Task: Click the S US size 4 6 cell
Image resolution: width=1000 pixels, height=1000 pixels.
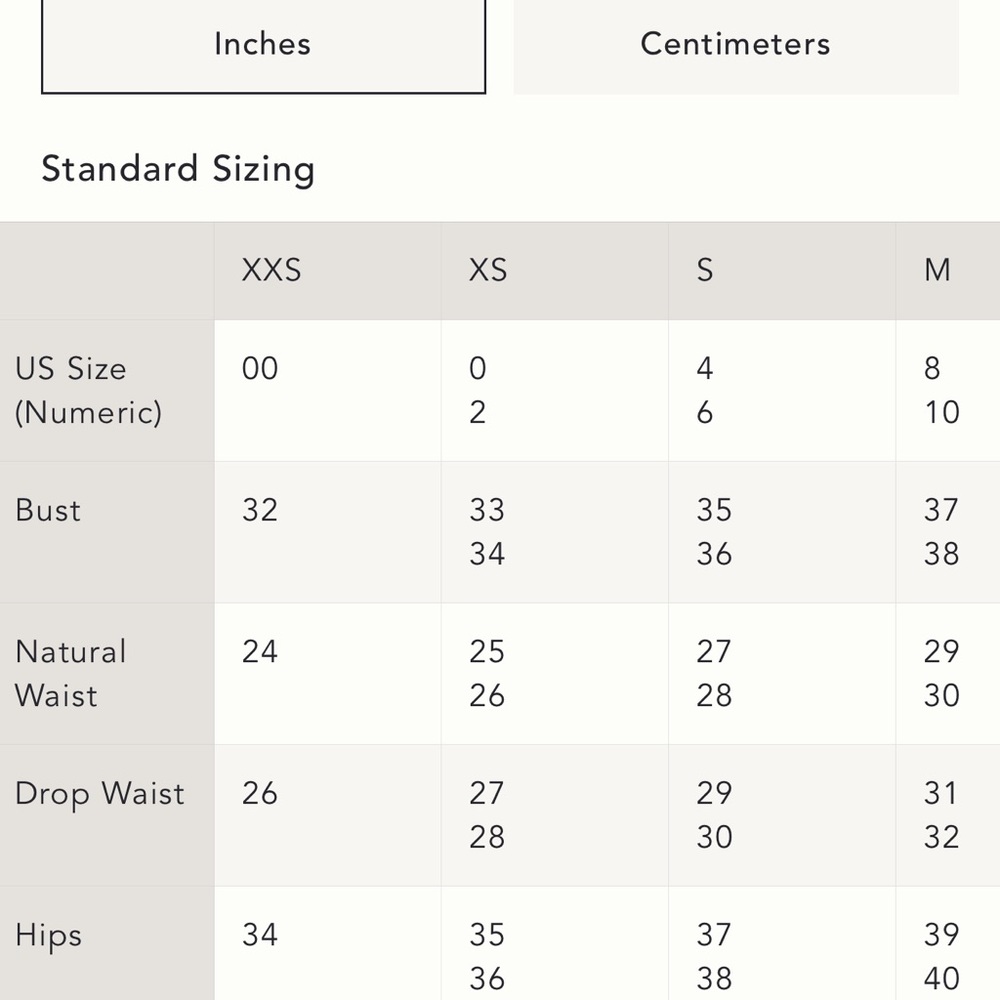Action: click(782, 390)
